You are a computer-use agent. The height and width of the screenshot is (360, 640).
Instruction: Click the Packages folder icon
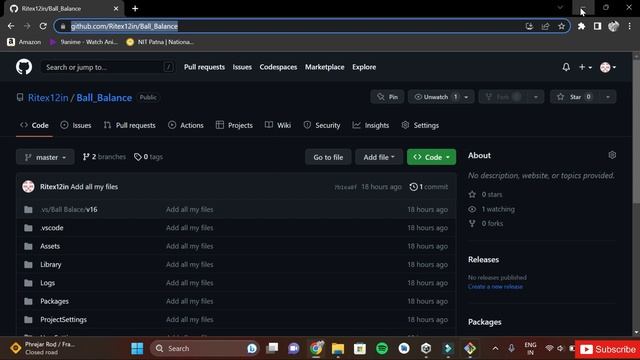(28, 301)
